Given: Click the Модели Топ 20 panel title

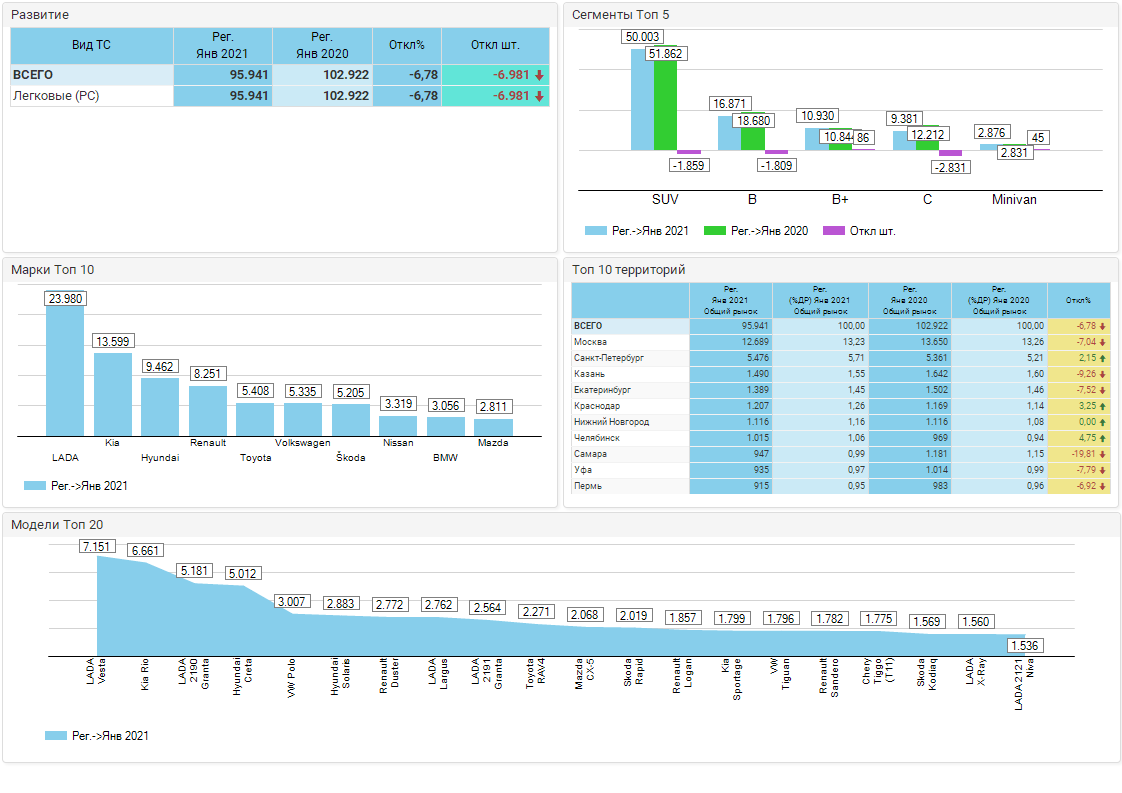Looking at the screenshot, I should pos(57,524).
